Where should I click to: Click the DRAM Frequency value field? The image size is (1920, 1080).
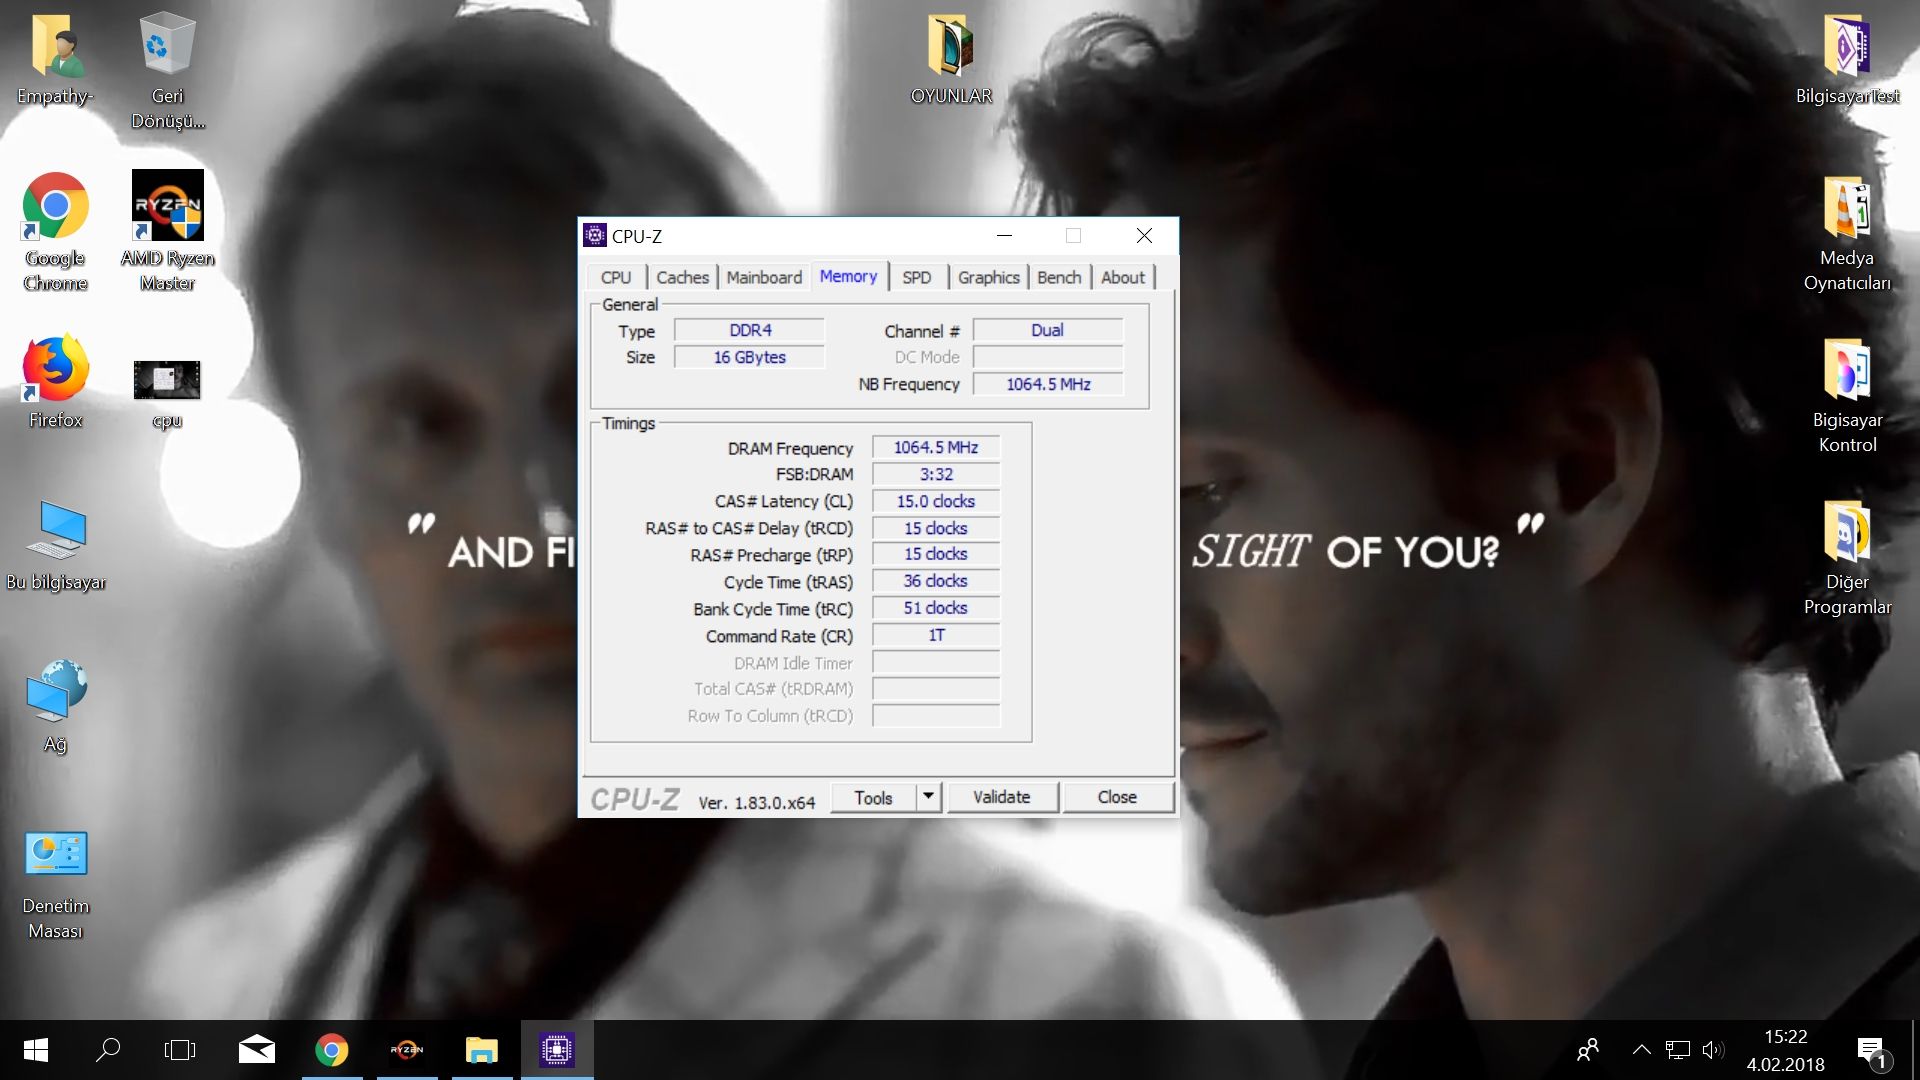[936, 448]
